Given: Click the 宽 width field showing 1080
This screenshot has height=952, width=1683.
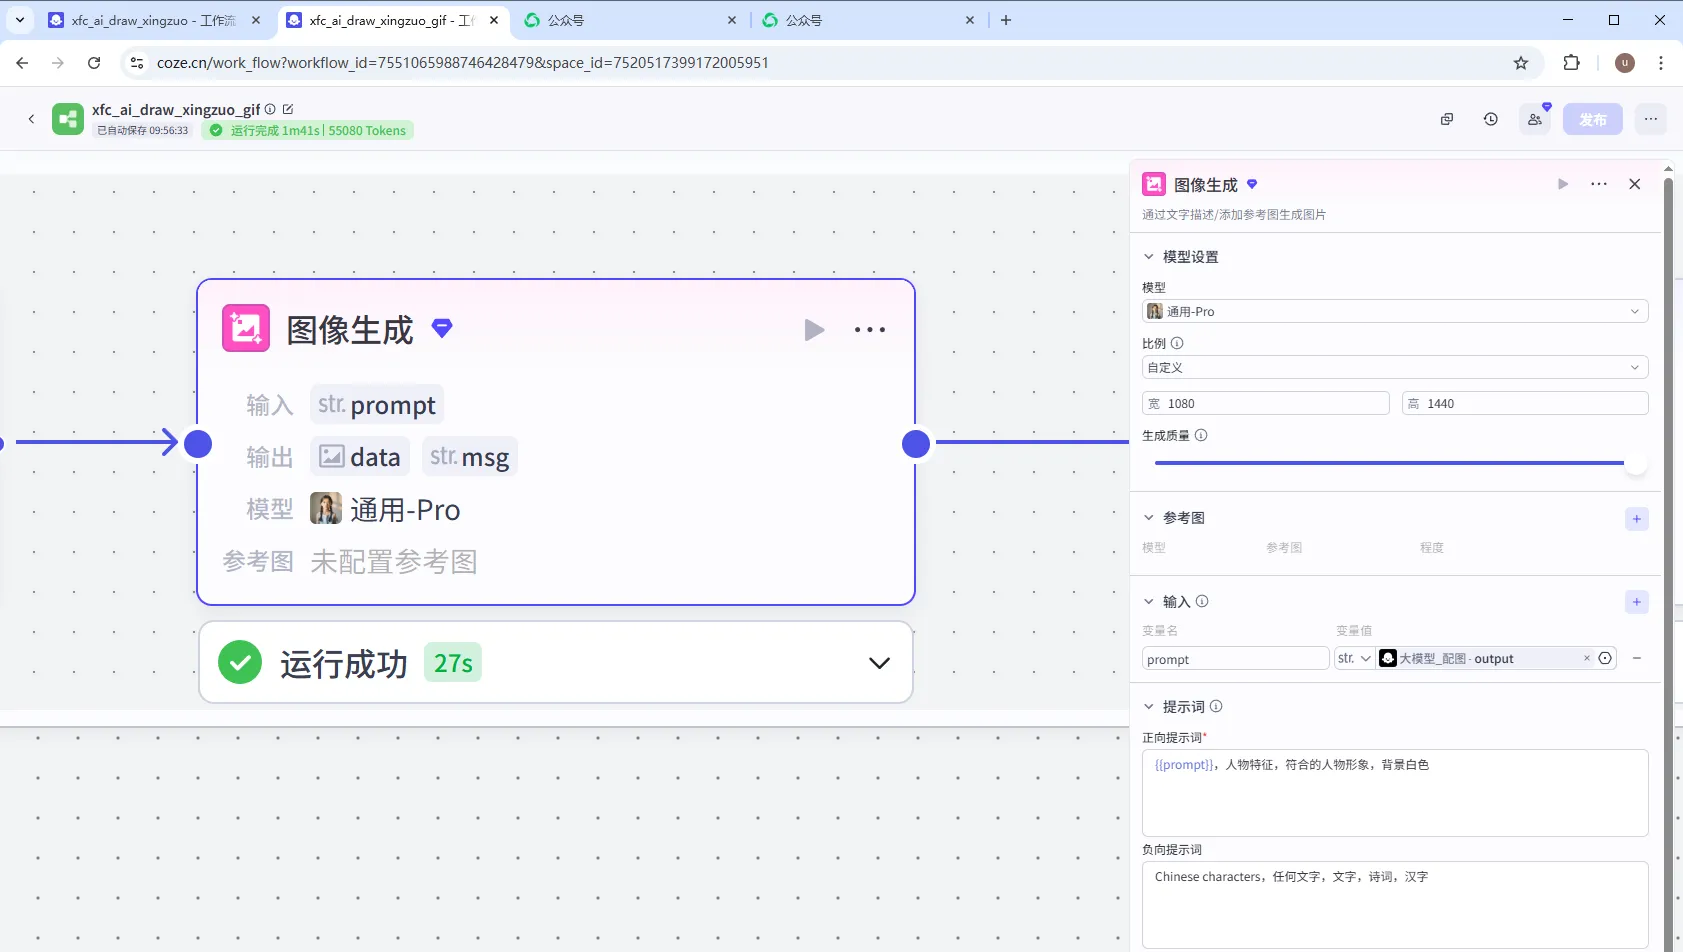Looking at the screenshot, I should coord(1265,403).
